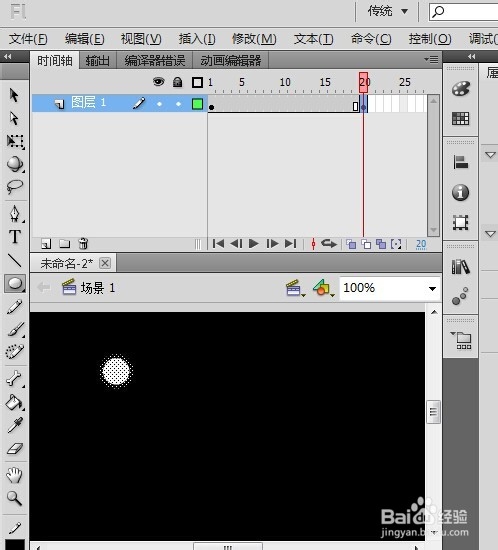
Task: Open the 100% zoom dropdown
Action: pos(432,289)
